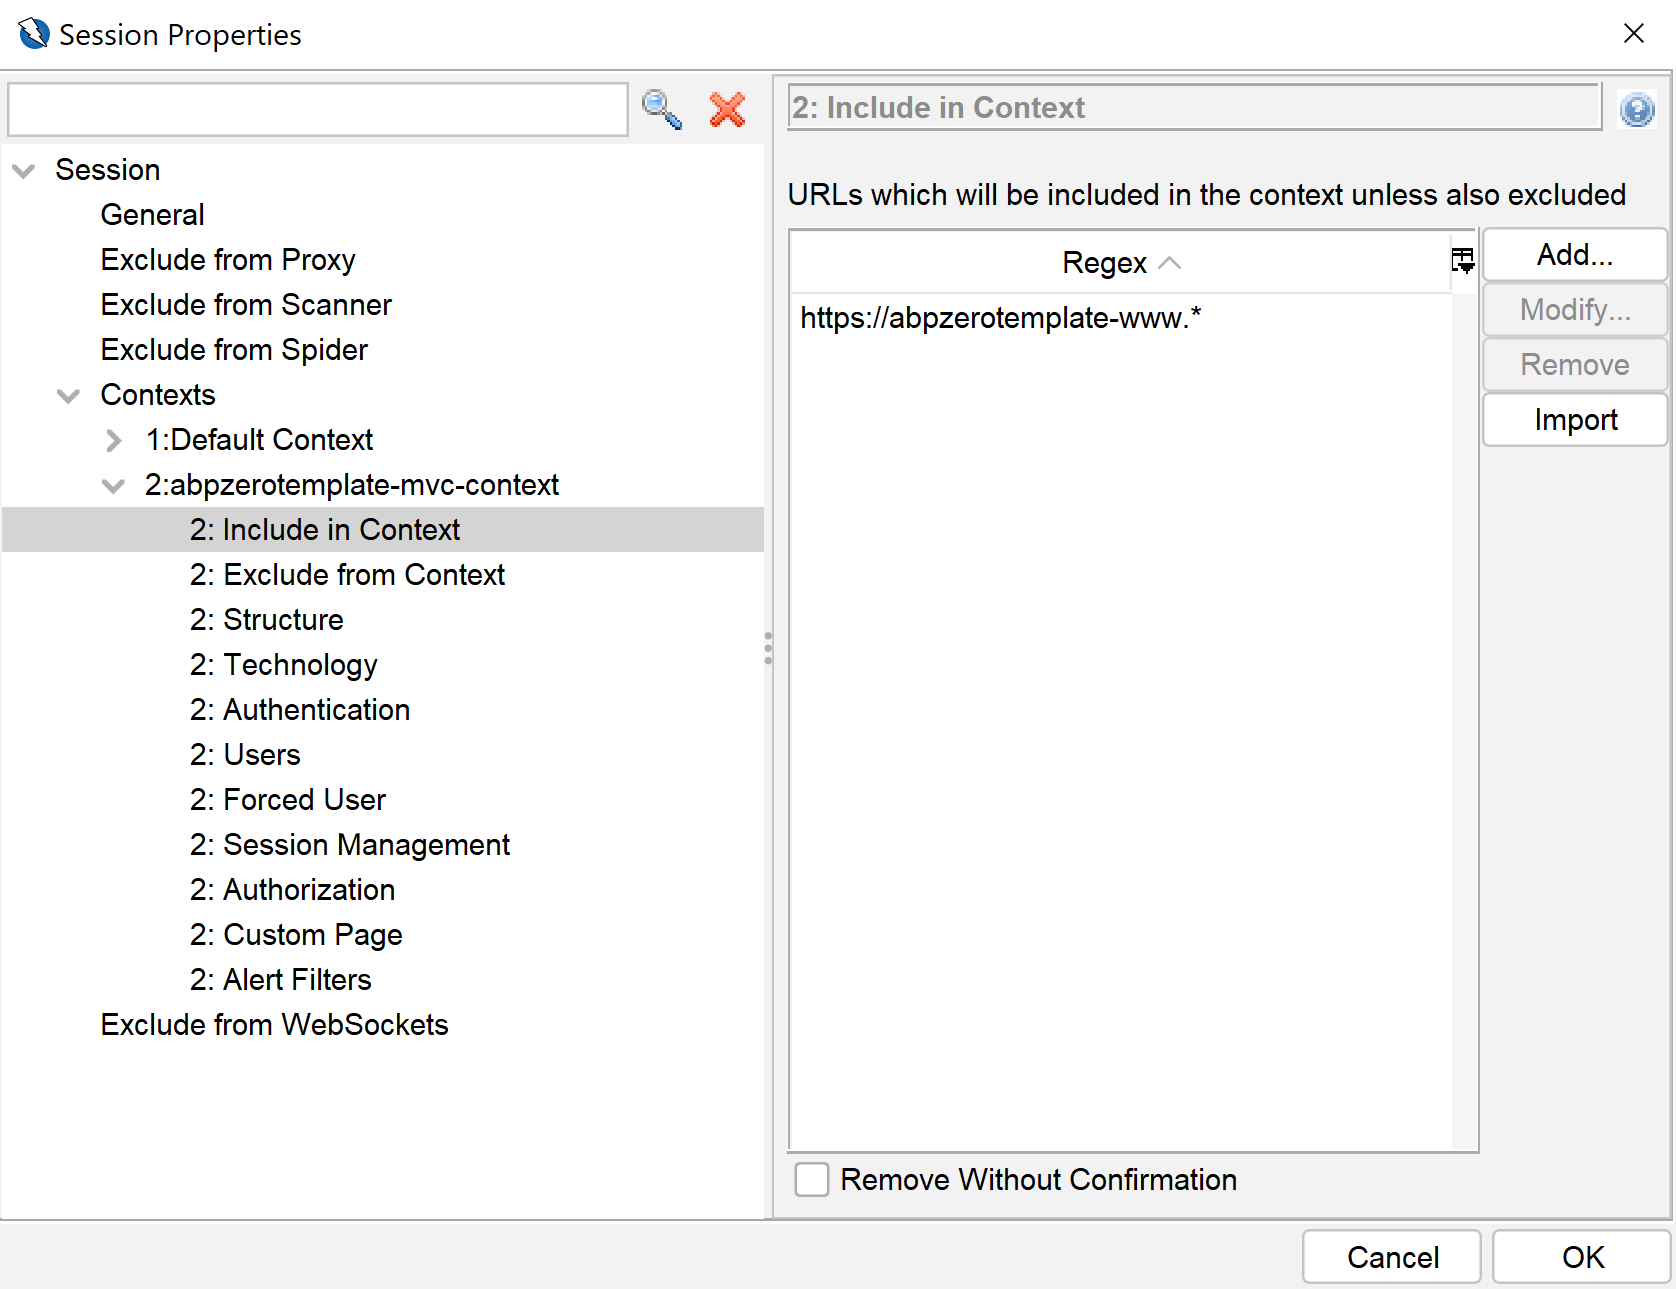Open 2: Alert Filters panel
Viewport: 1676px width, 1289px height.
coord(280,980)
